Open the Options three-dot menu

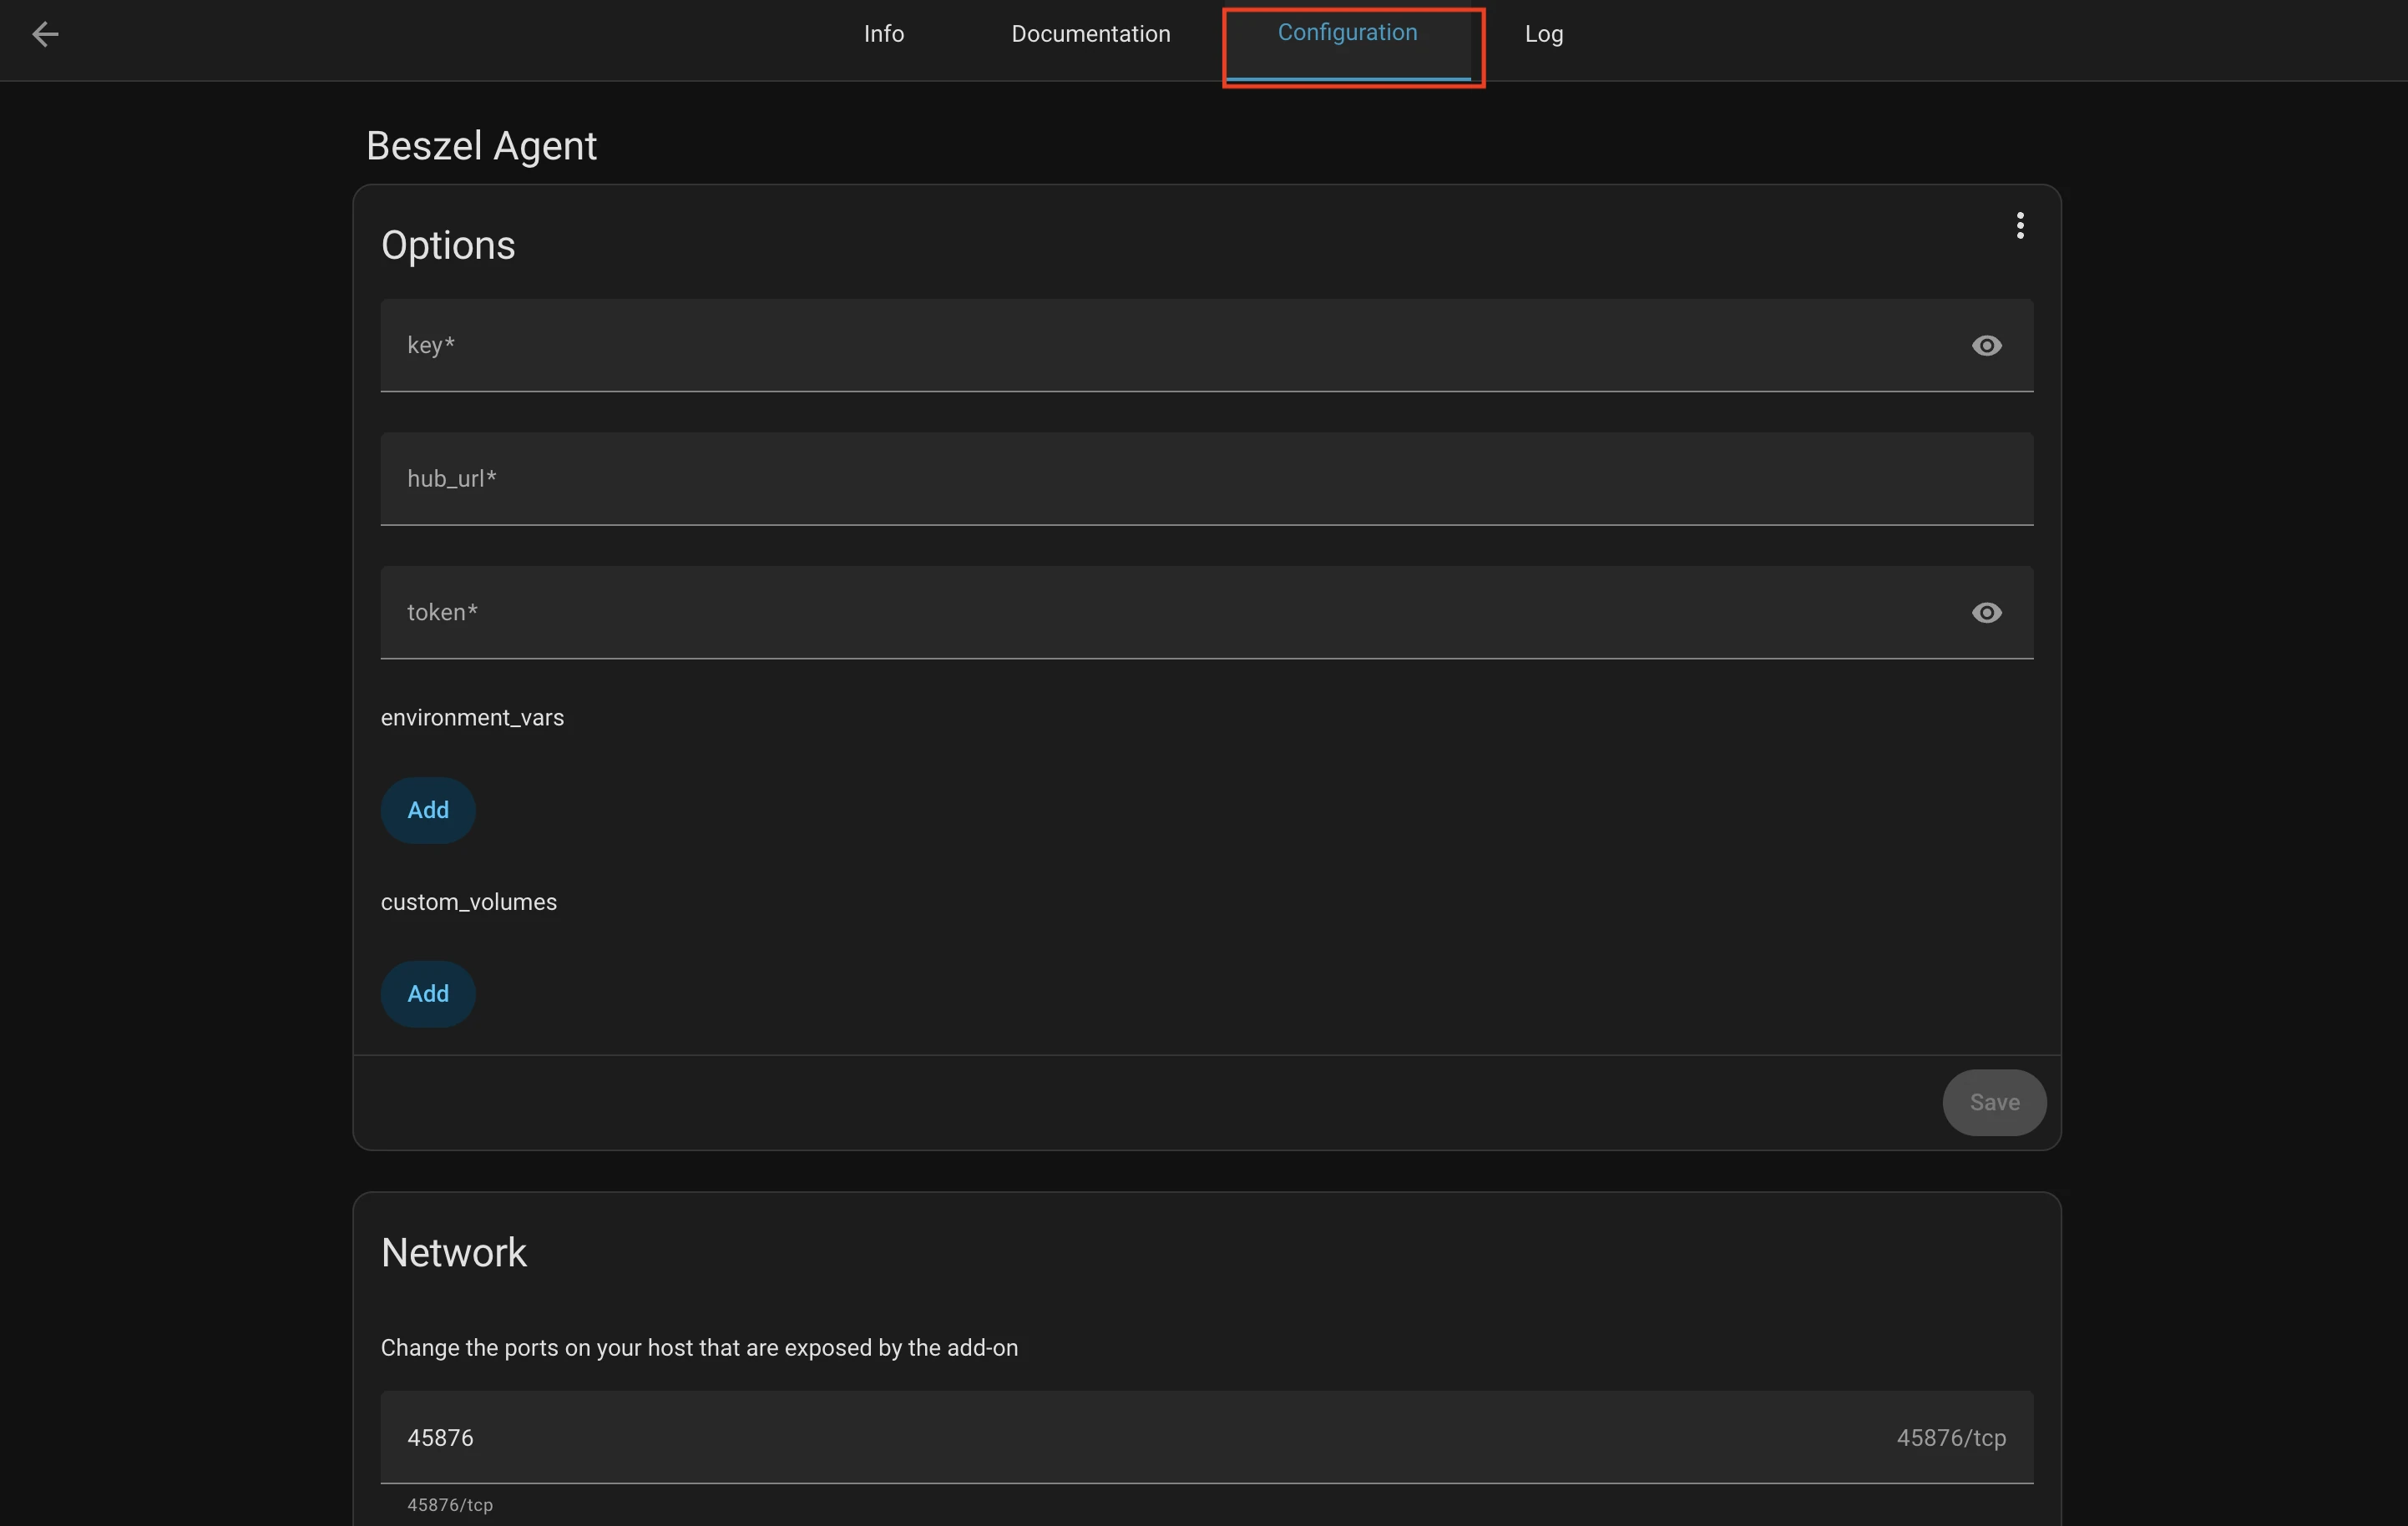point(2020,226)
